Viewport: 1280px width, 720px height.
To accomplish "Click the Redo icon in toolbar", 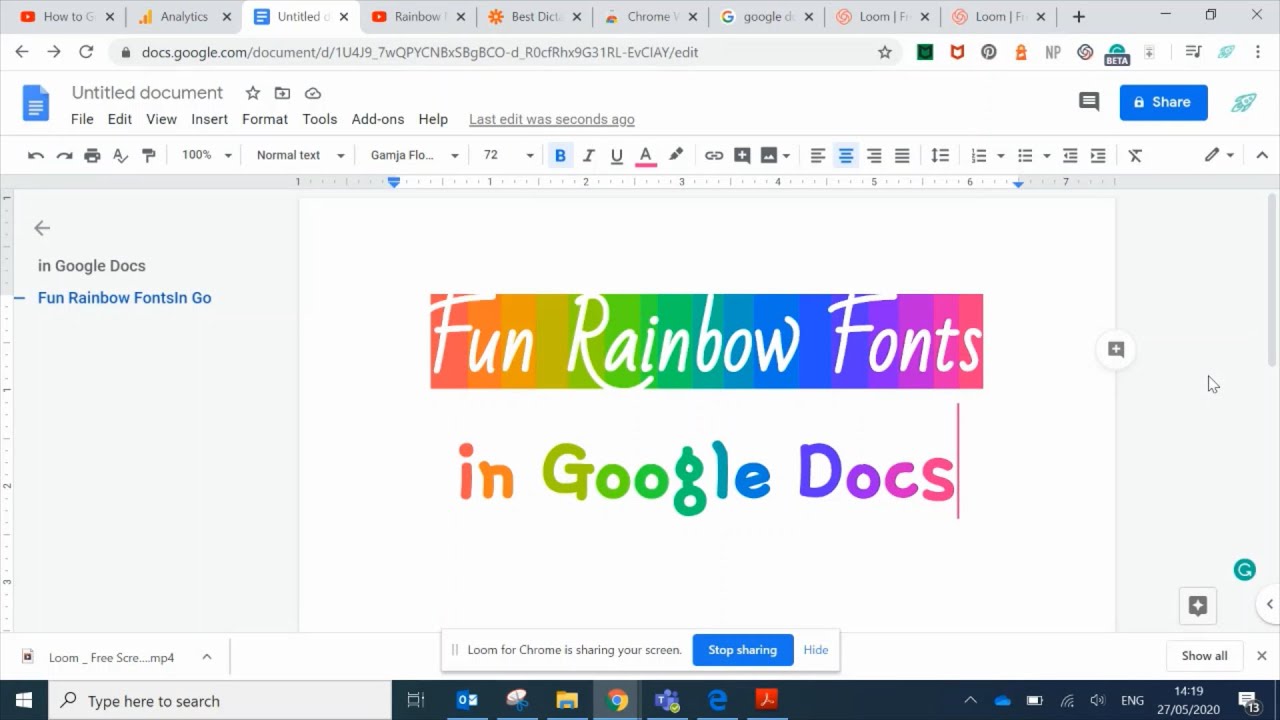I will pyautogui.click(x=64, y=155).
